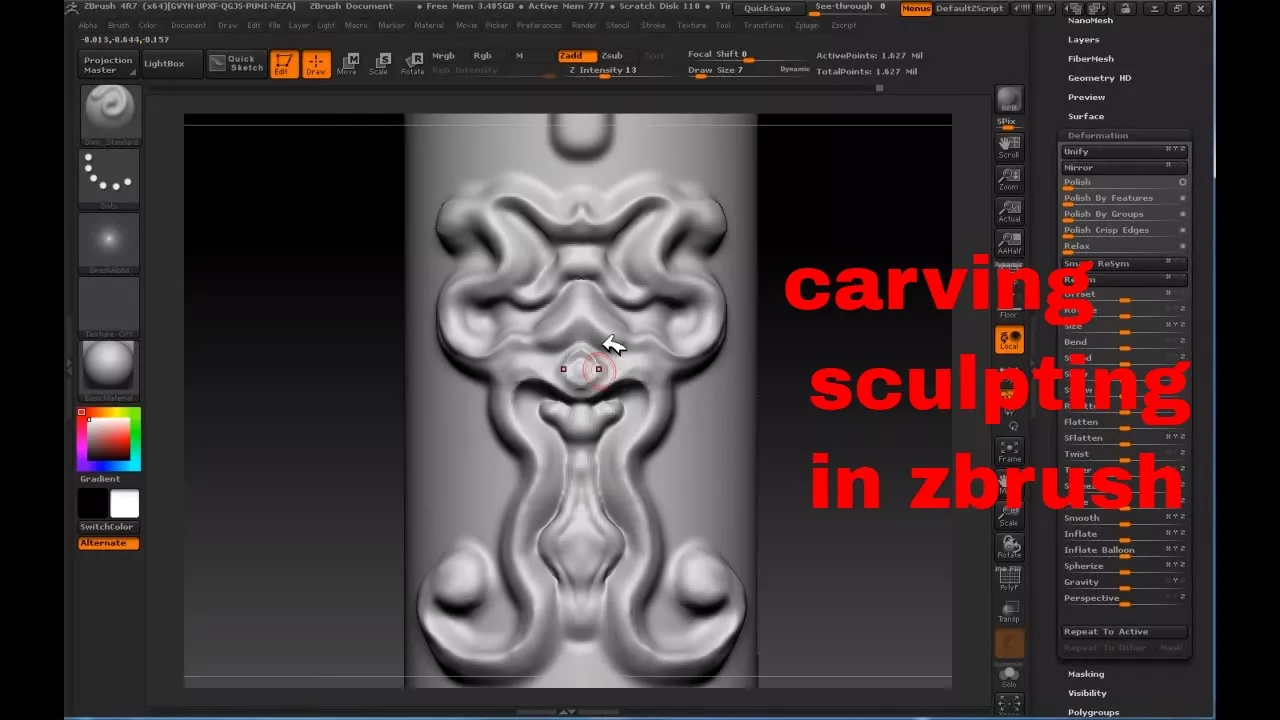Toggle PolyF wireframe display
The width and height of the screenshot is (1280, 720).
(x=1009, y=578)
